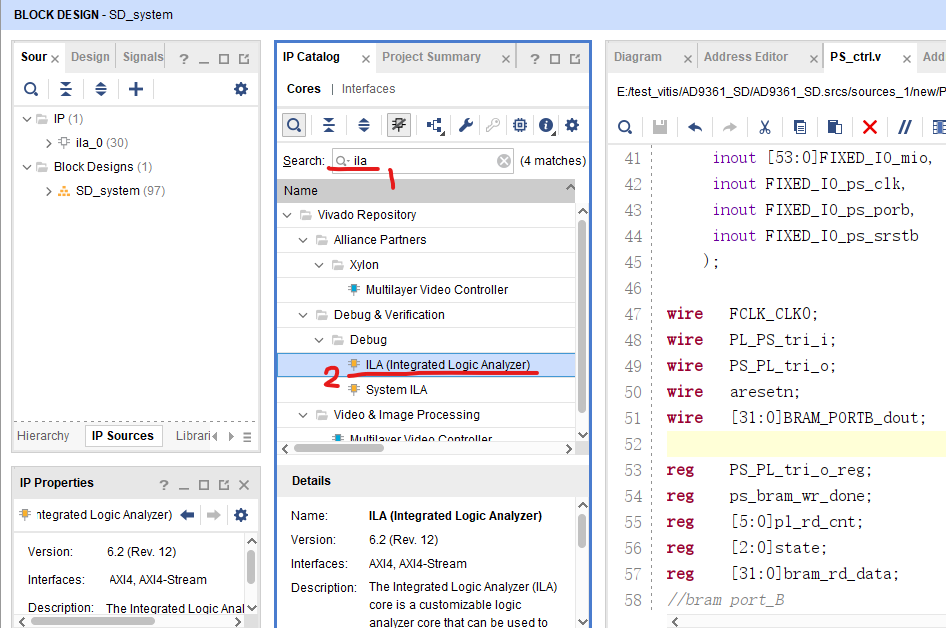Go forward arrow in IP Properties
The width and height of the screenshot is (946, 628).
coord(213,515)
